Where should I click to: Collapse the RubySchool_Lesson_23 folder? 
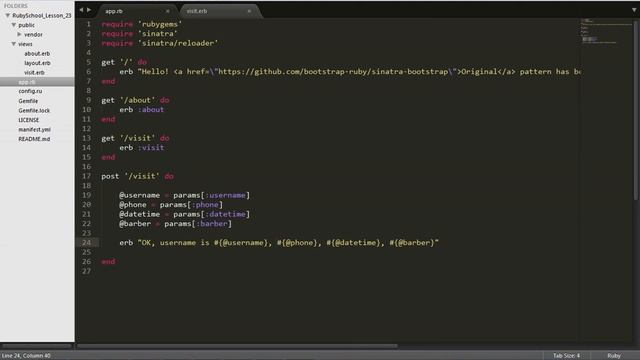pos(7,16)
